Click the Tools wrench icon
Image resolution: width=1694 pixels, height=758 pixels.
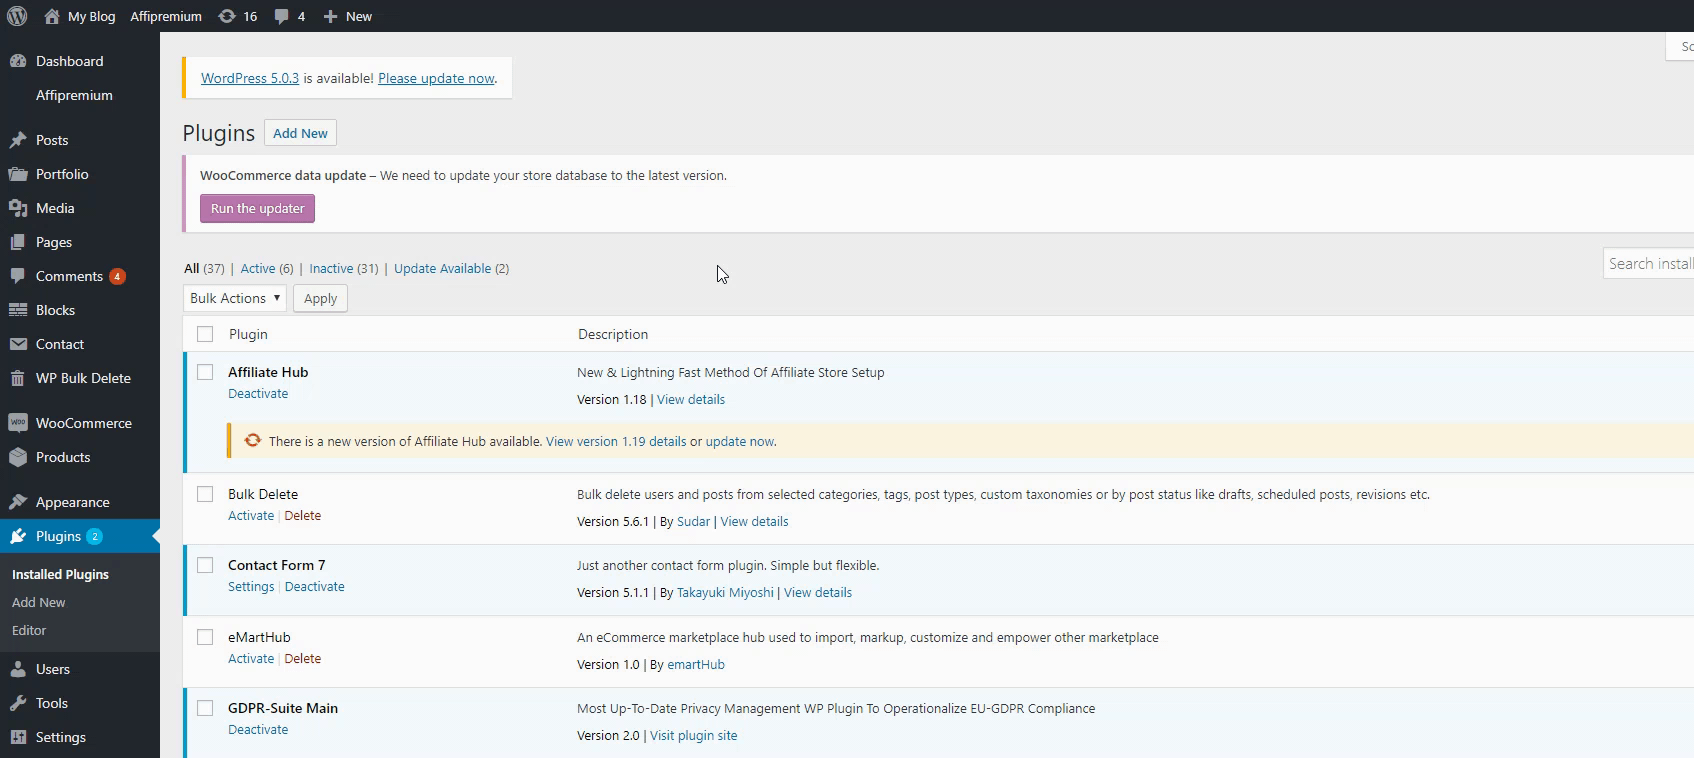point(18,703)
